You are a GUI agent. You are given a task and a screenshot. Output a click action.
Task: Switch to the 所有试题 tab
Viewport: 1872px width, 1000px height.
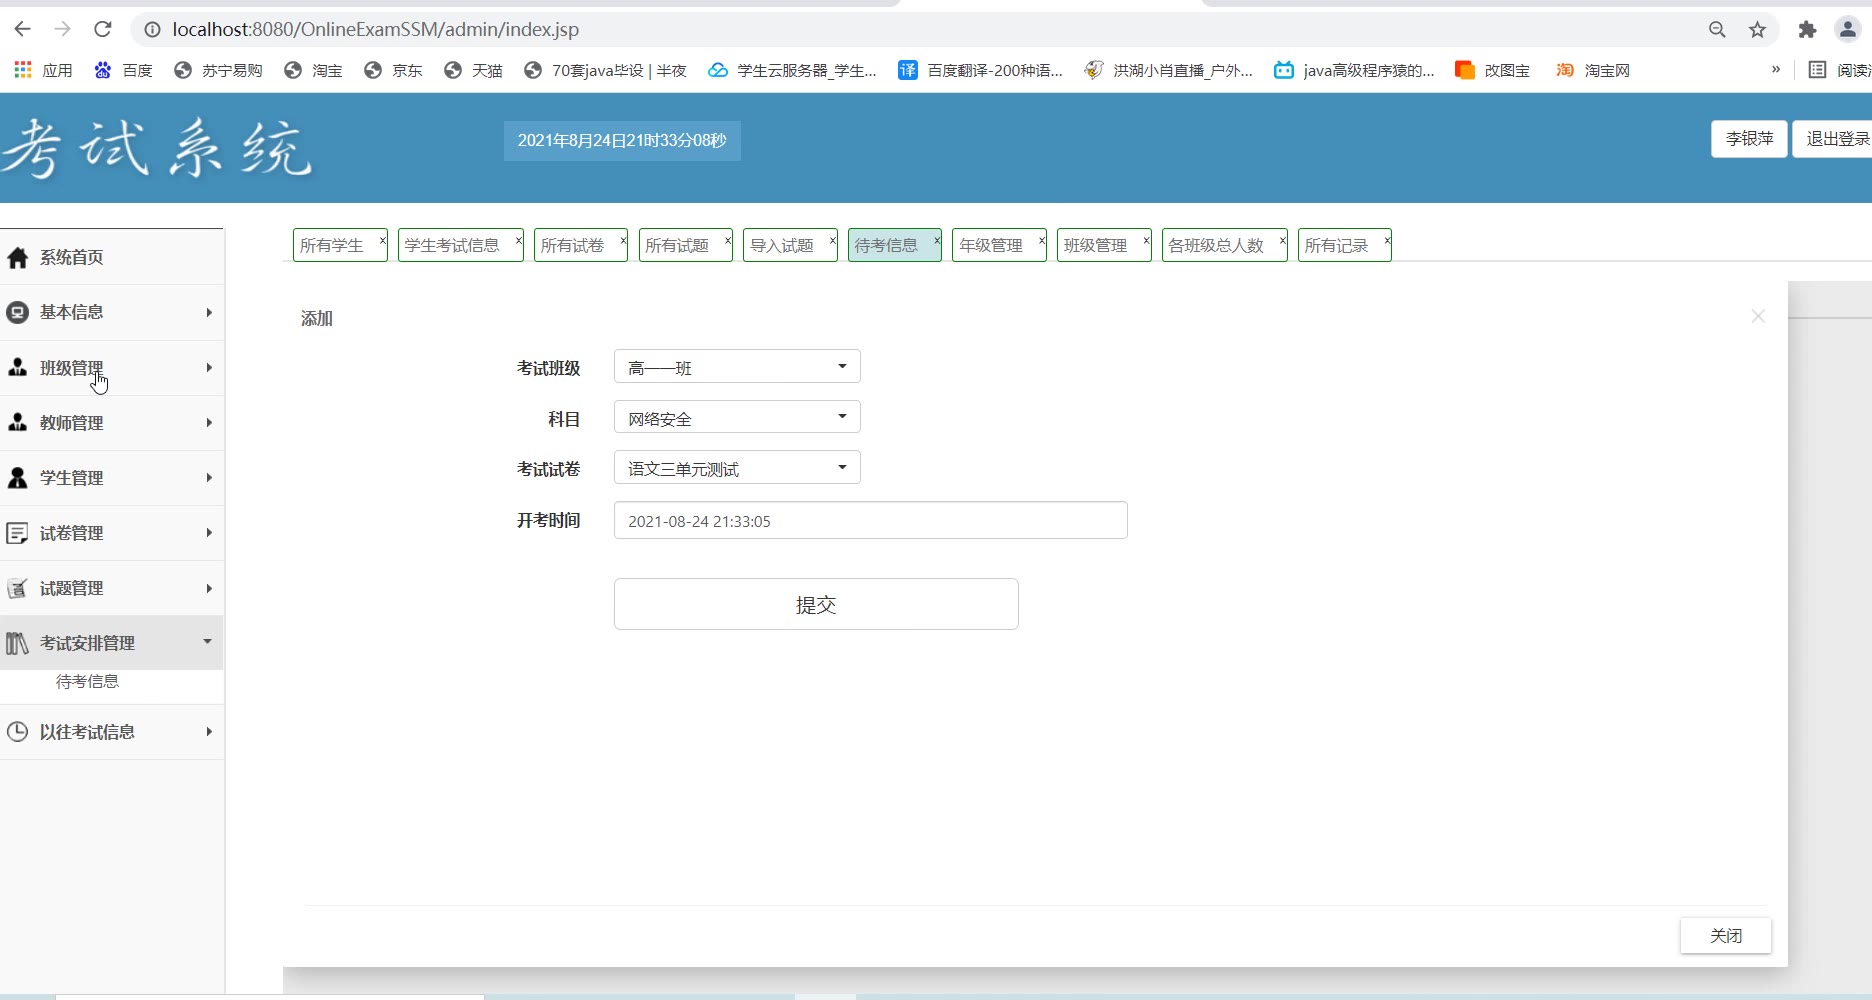[677, 246]
